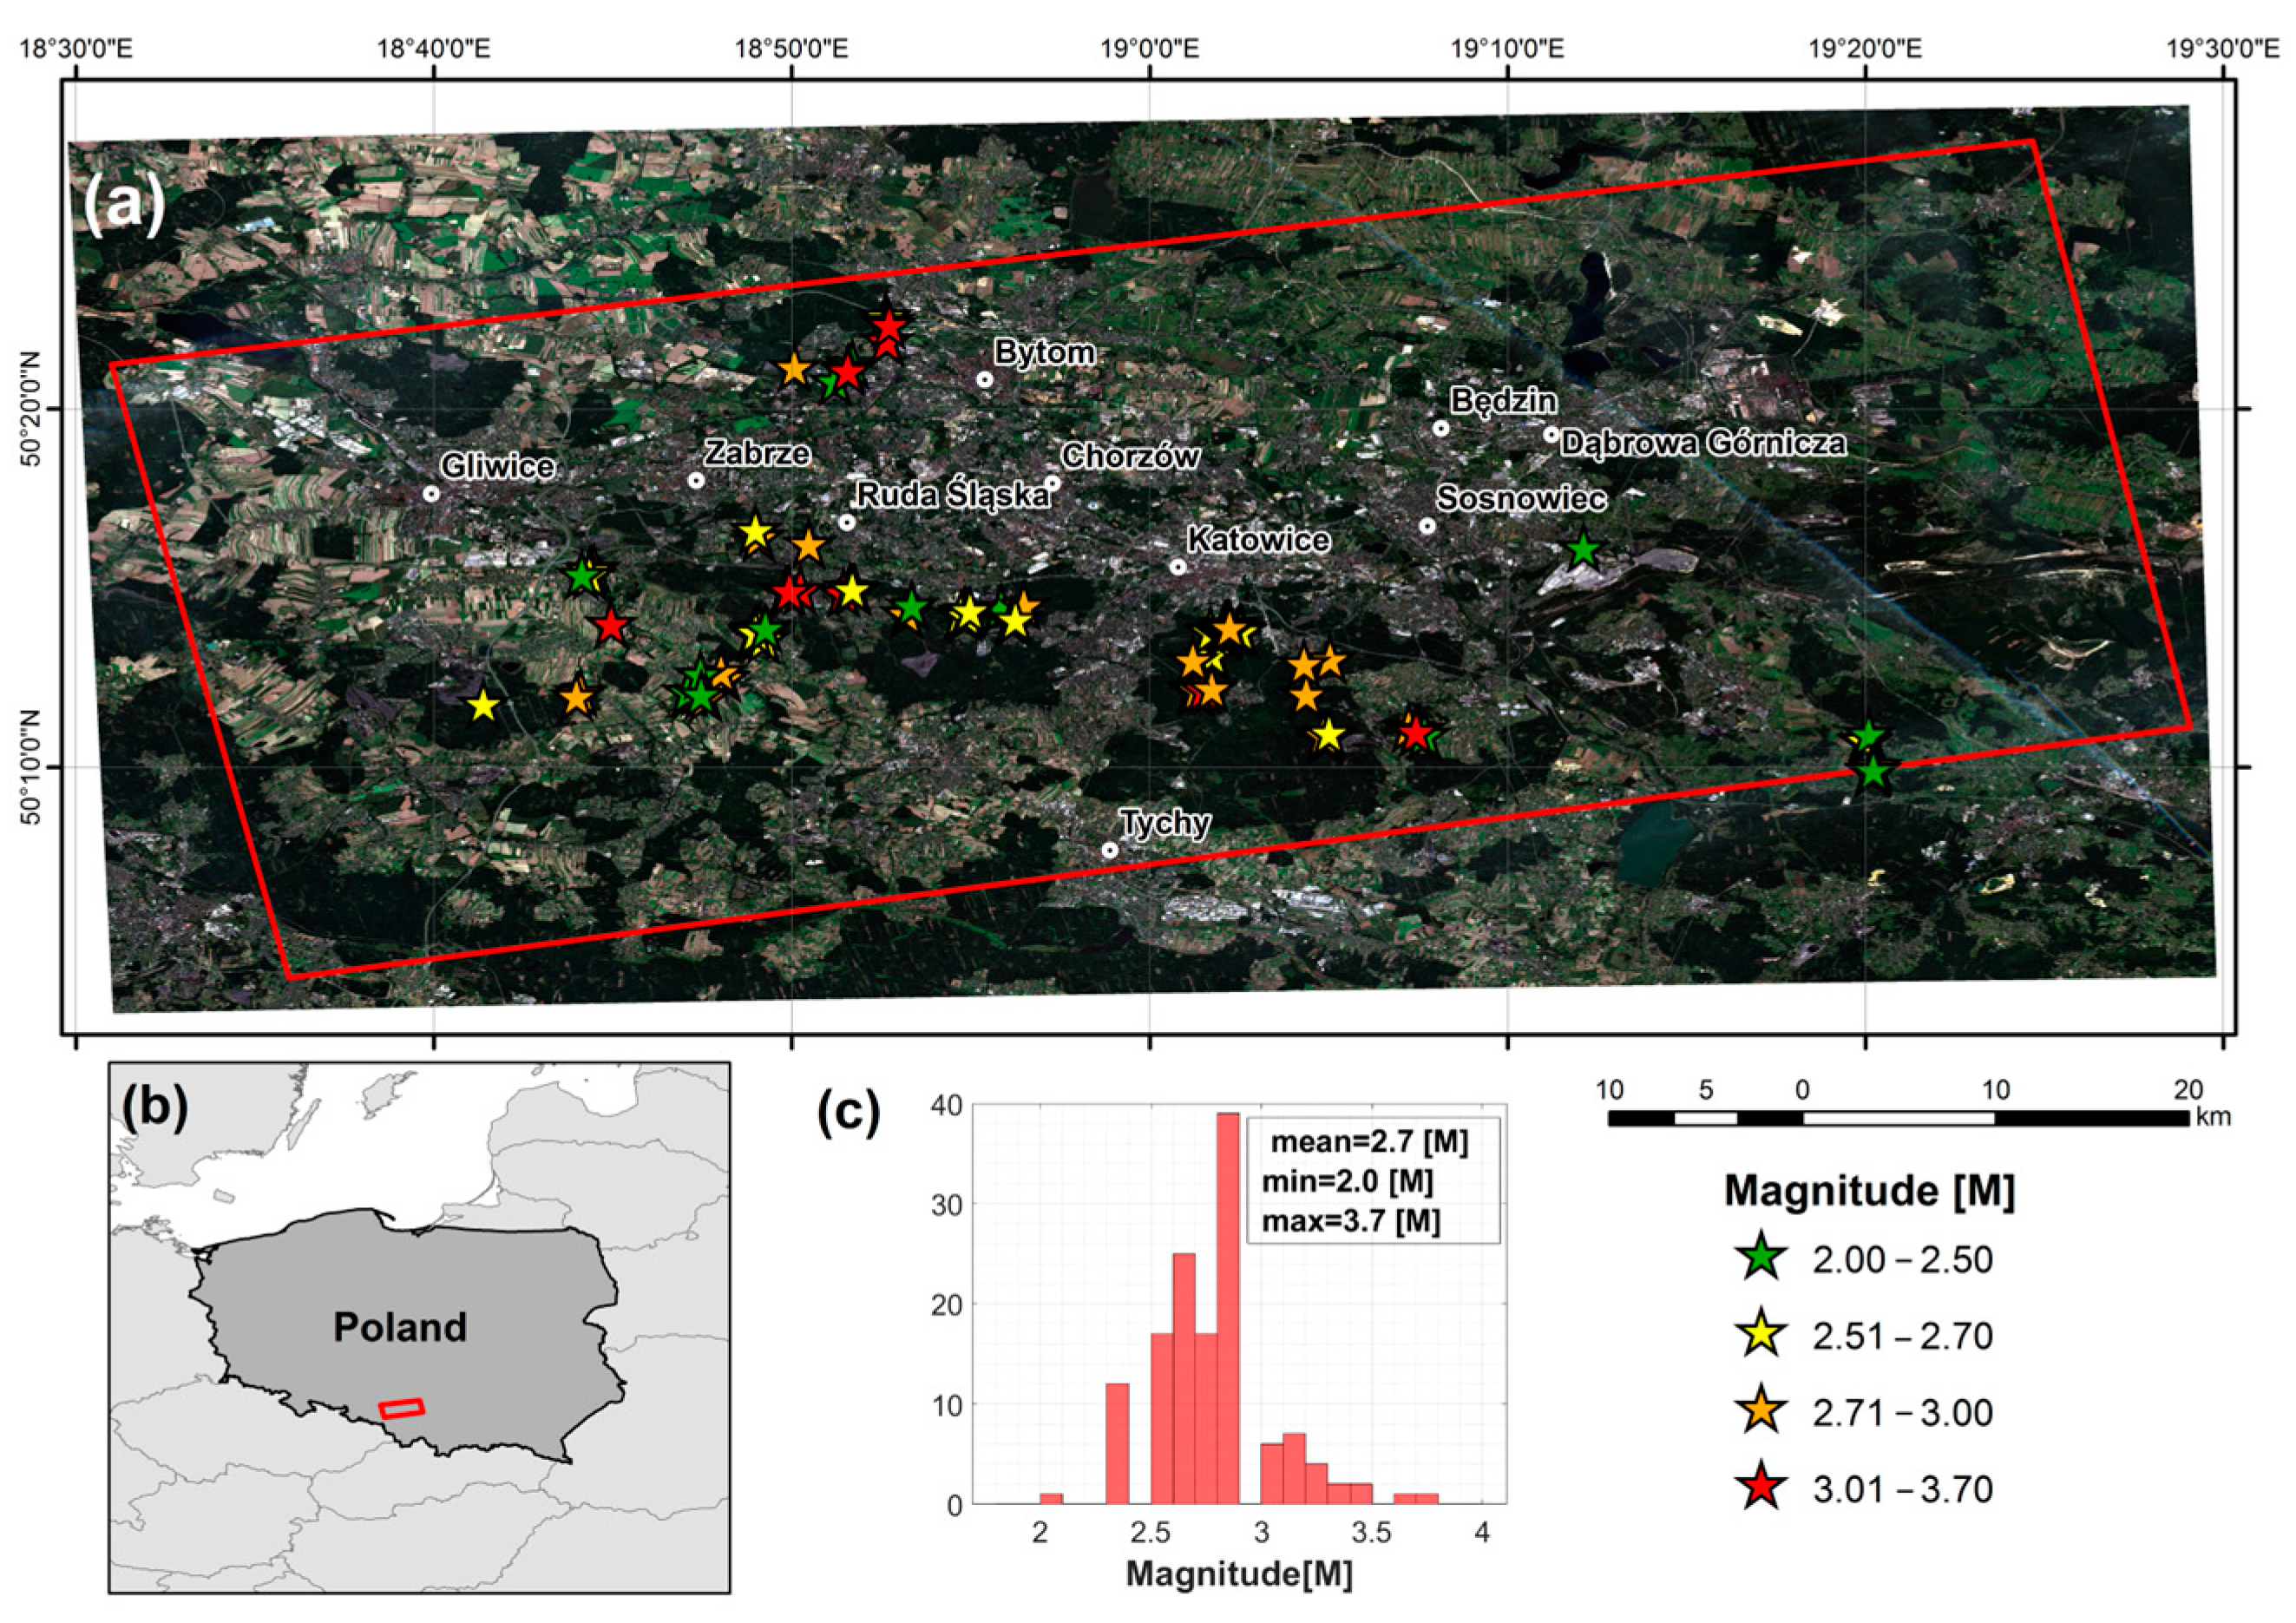Click the '2.71 – 3.00' legend range text
This screenshot has height=1623, width=2296.
click(1903, 1413)
